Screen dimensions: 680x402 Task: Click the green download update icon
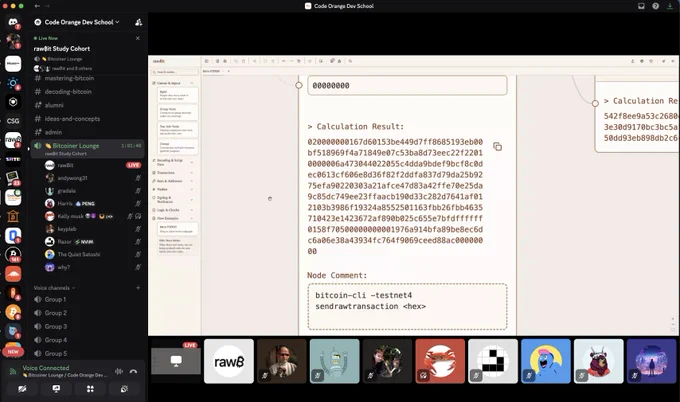click(670, 6)
